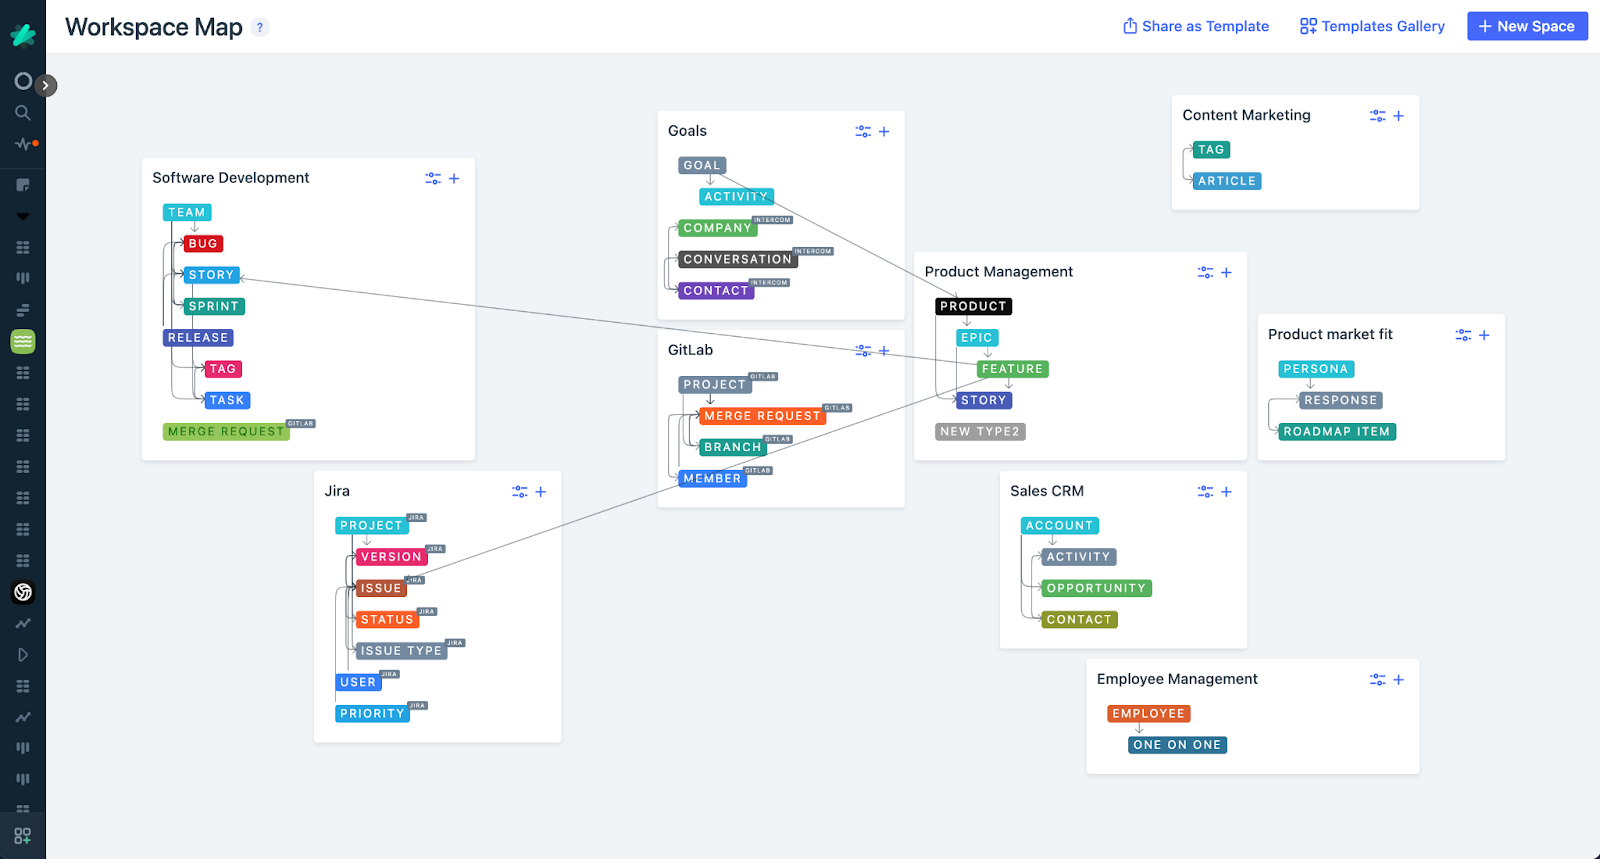Select the RELEASE type badge
The width and height of the screenshot is (1600, 859).
pyautogui.click(x=198, y=338)
